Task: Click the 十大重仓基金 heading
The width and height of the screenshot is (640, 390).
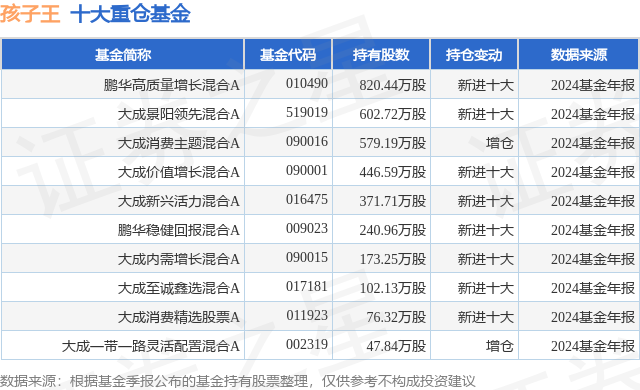Action: pos(131,13)
